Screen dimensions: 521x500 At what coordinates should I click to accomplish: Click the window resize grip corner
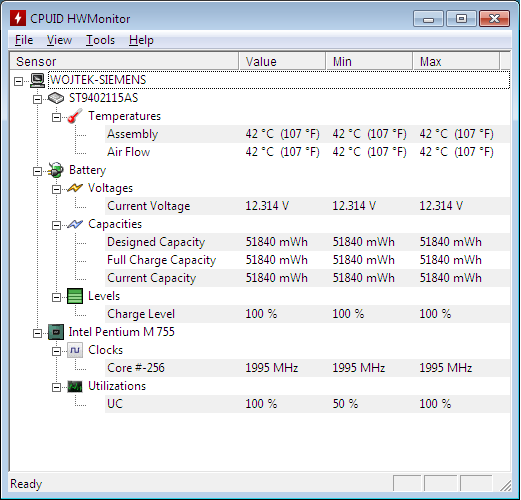(x=505, y=485)
